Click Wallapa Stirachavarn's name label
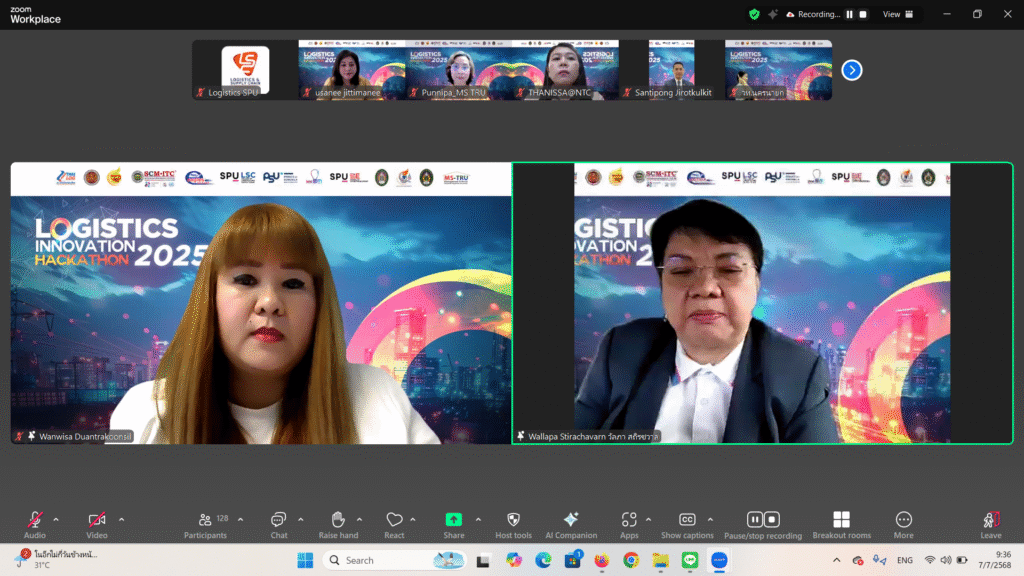The width and height of the screenshot is (1024, 576). (593, 436)
